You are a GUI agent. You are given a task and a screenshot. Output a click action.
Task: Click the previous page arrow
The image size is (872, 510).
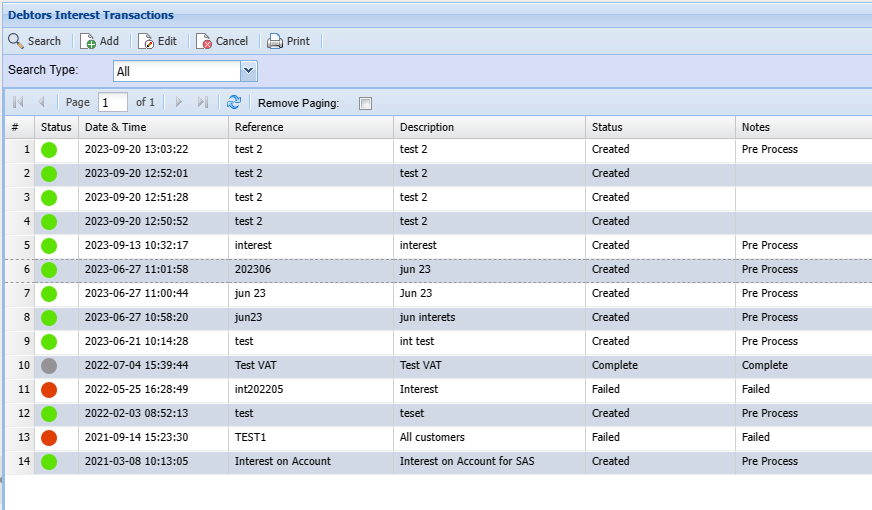[41, 102]
